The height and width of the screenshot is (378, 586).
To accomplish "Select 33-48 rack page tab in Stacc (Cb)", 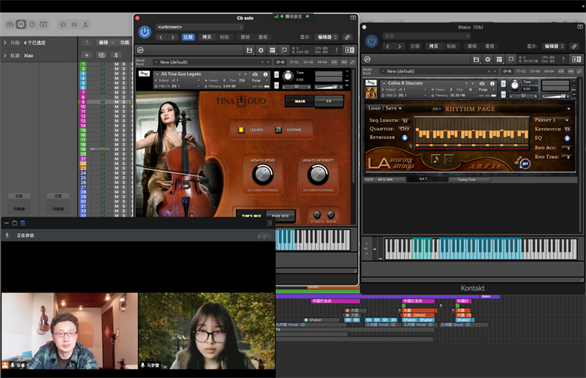I will [x=535, y=71].
